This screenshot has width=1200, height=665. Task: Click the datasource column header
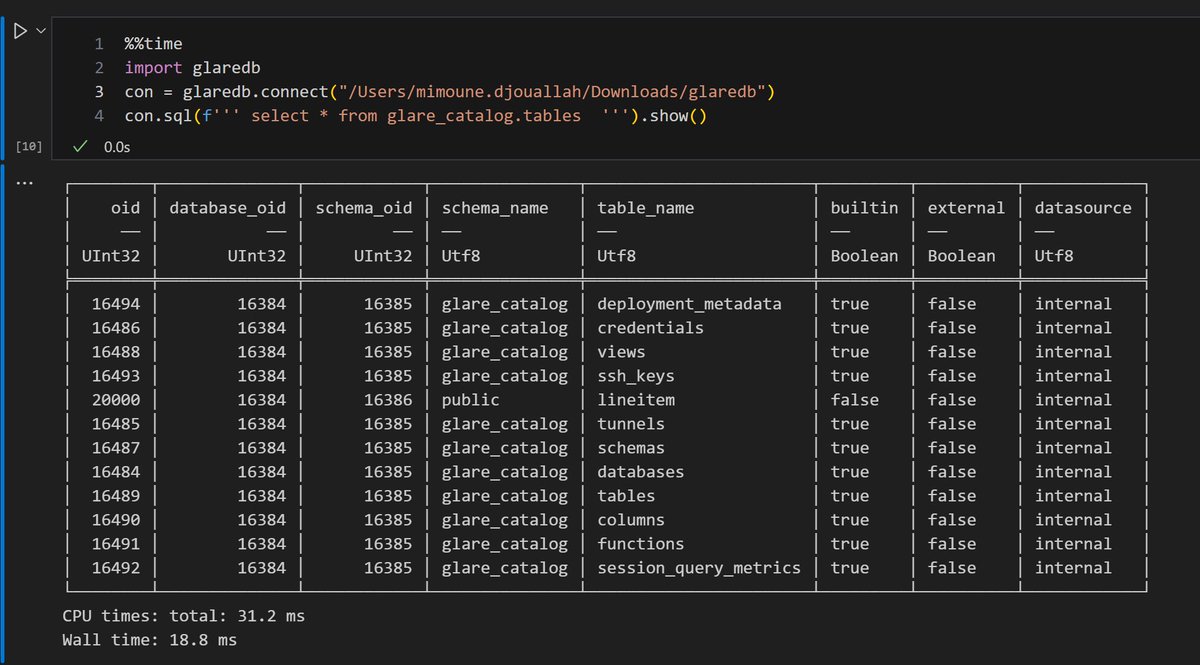tap(1083, 208)
